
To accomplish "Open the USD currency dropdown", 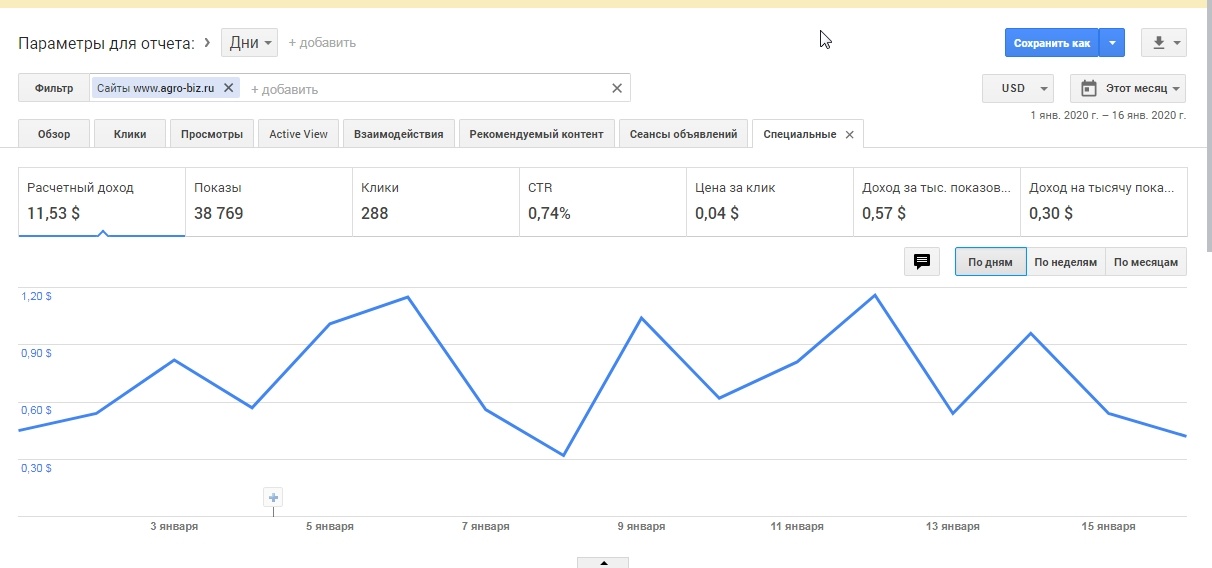I will click(1018, 88).
